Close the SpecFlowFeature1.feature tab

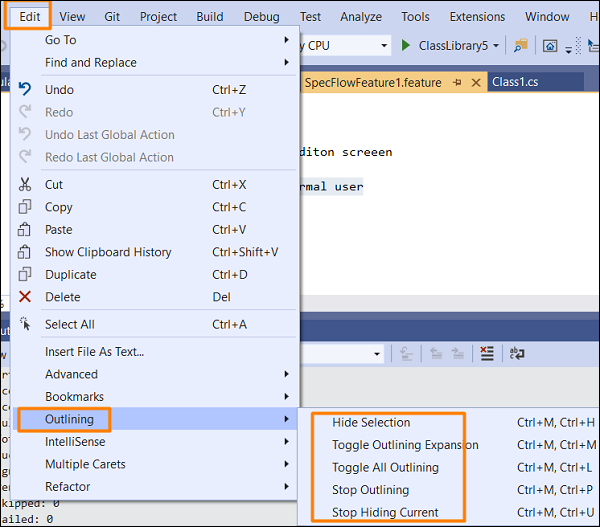coord(476,82)
